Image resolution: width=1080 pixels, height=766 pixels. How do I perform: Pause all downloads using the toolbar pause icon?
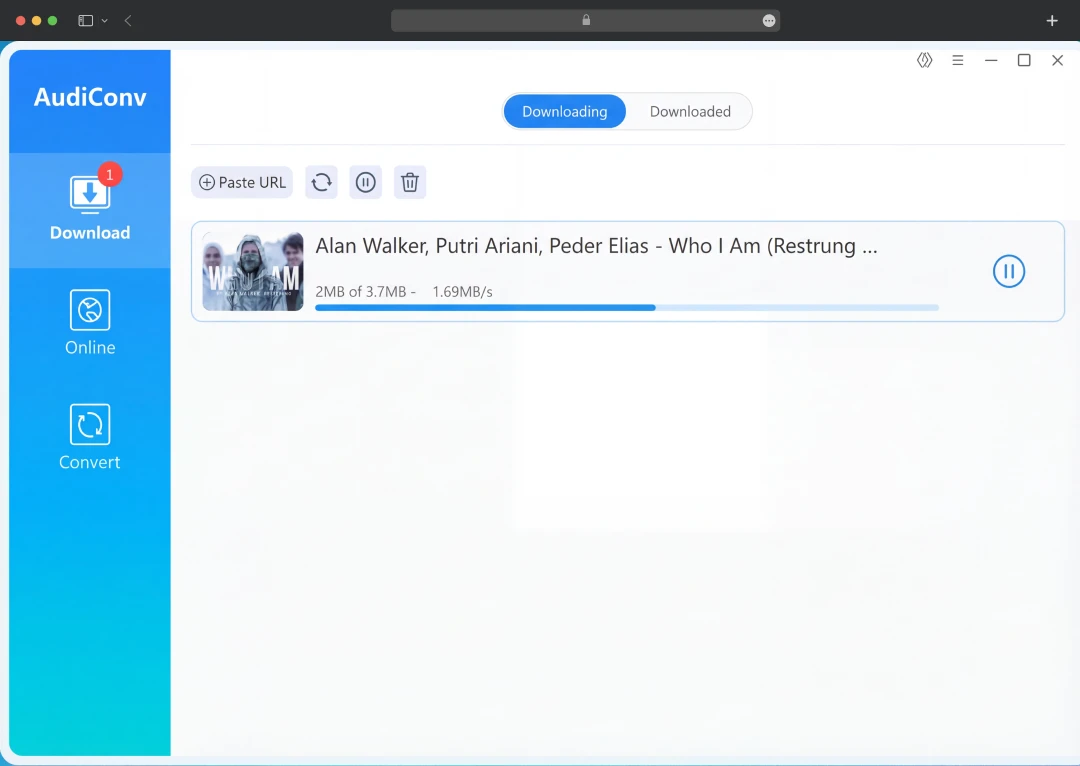(x=365, y=182)
